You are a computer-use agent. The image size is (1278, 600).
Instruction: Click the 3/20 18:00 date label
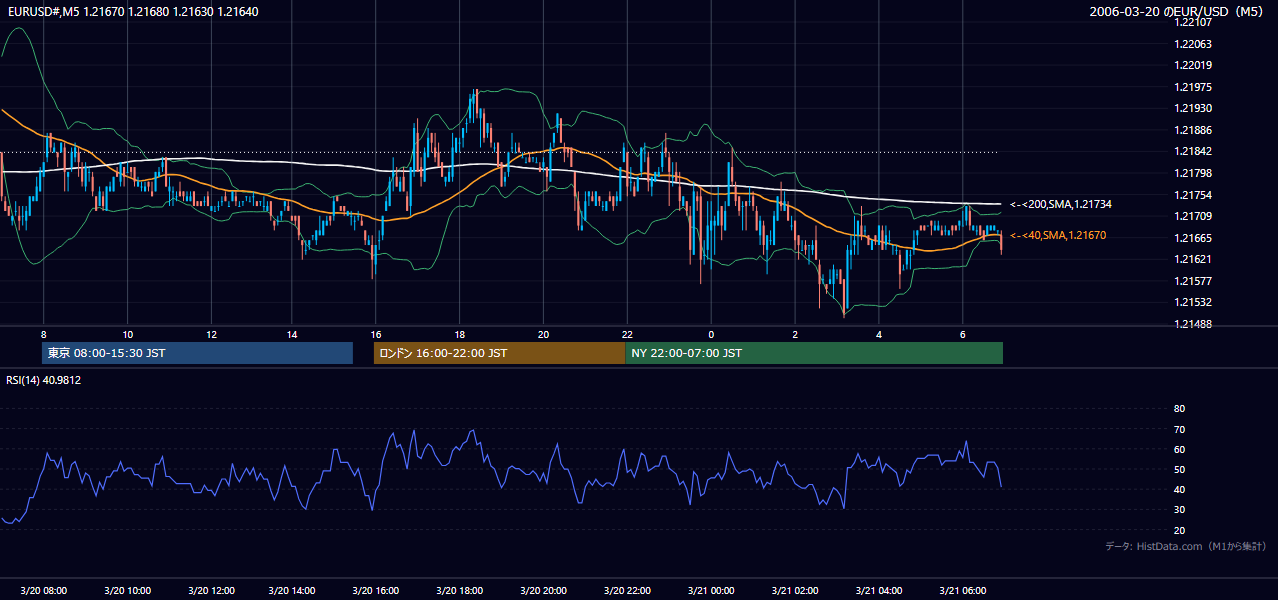coord(459,590)
